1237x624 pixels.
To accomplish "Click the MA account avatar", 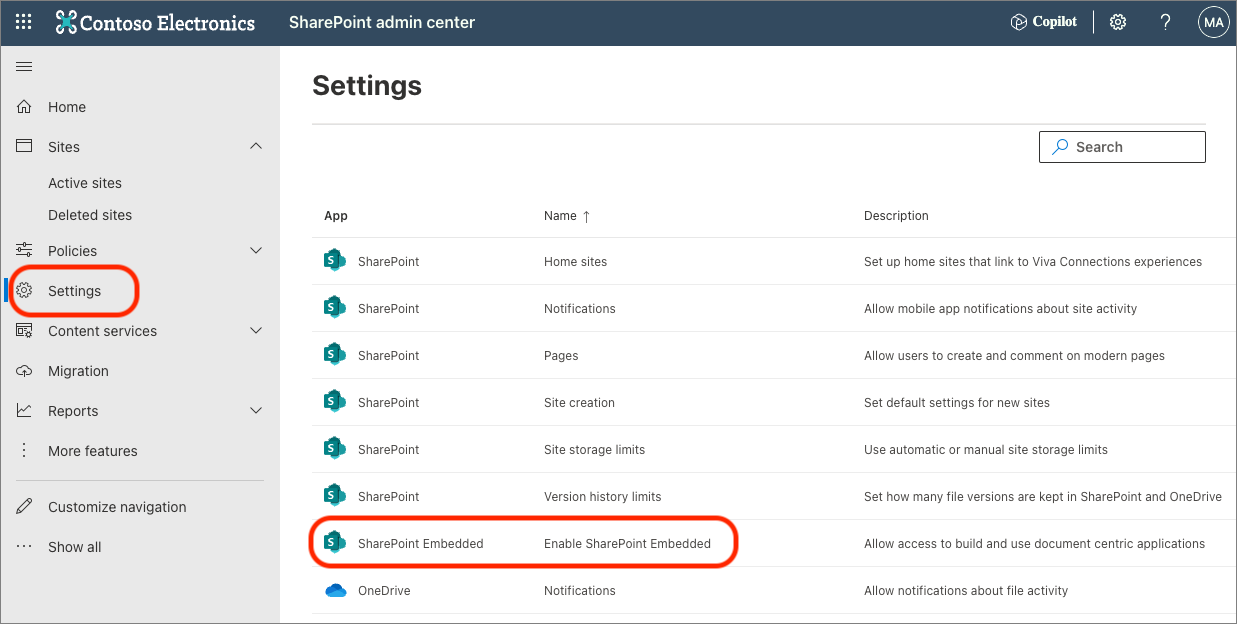I will (1213, 21).
